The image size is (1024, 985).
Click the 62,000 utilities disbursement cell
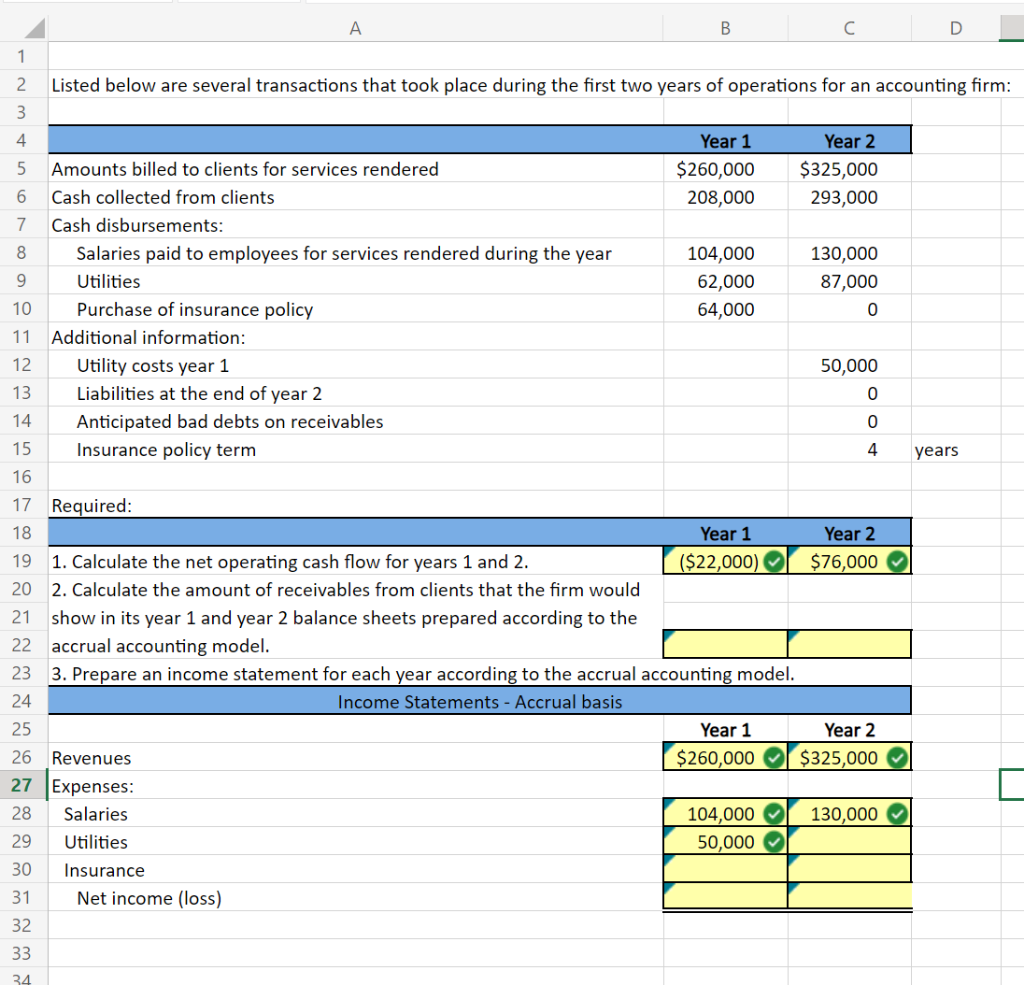coord(725,281)
